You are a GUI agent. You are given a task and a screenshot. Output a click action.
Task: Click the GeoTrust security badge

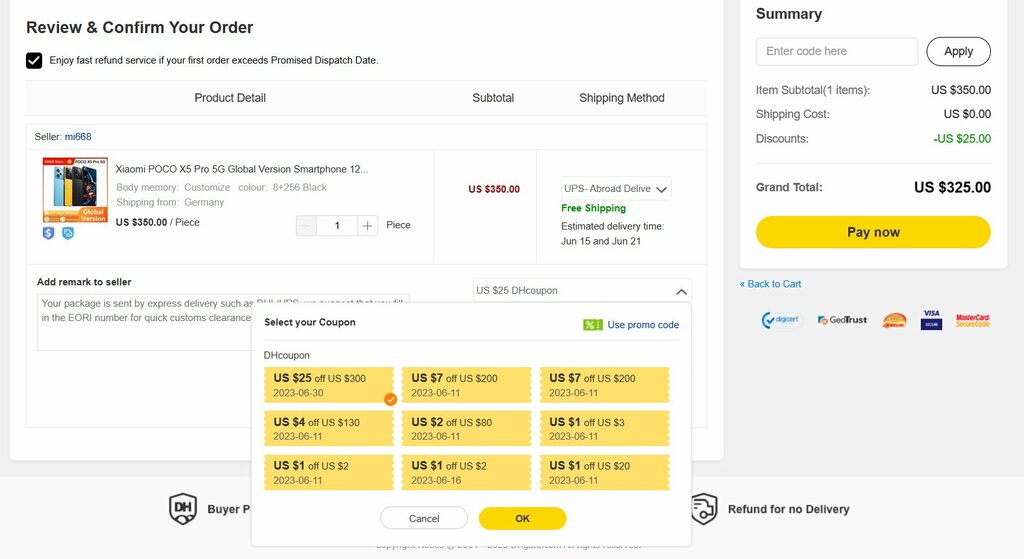pyautogui.click(x=842, y=320)
